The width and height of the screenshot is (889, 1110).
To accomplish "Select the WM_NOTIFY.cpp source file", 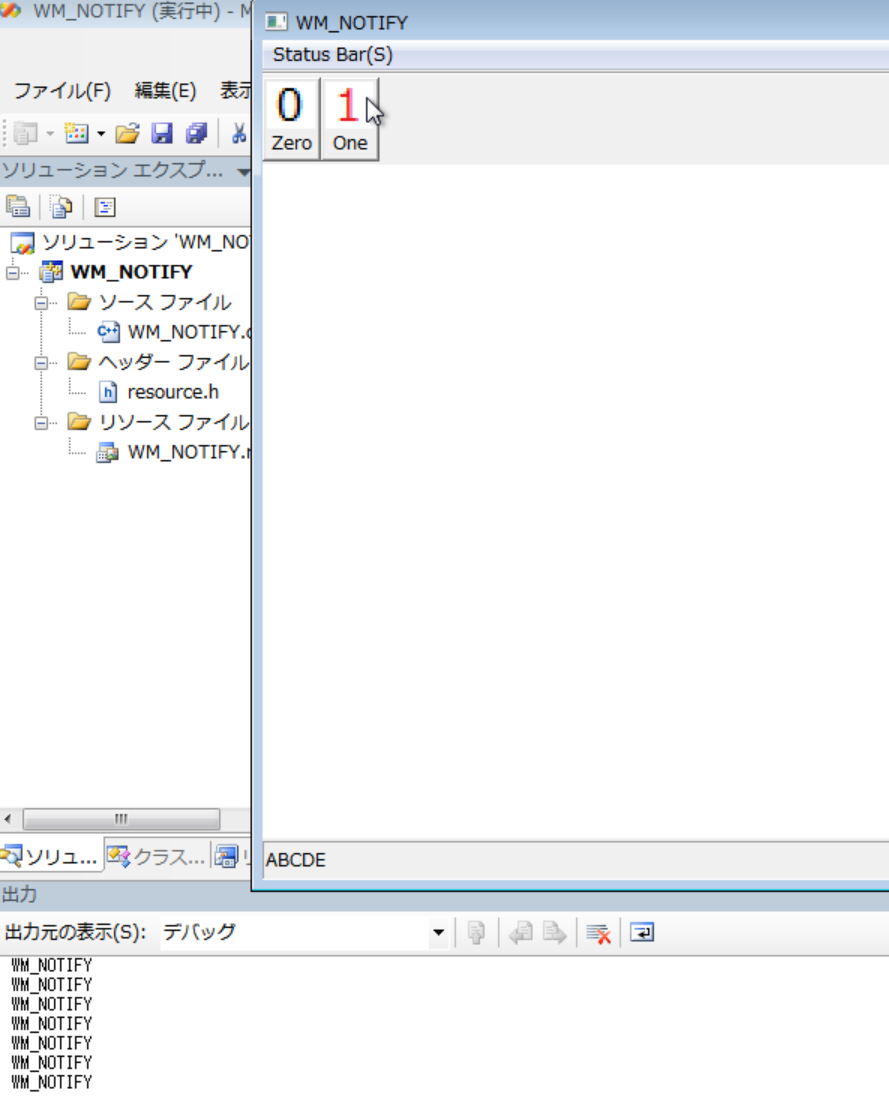I will click(188, 331).
